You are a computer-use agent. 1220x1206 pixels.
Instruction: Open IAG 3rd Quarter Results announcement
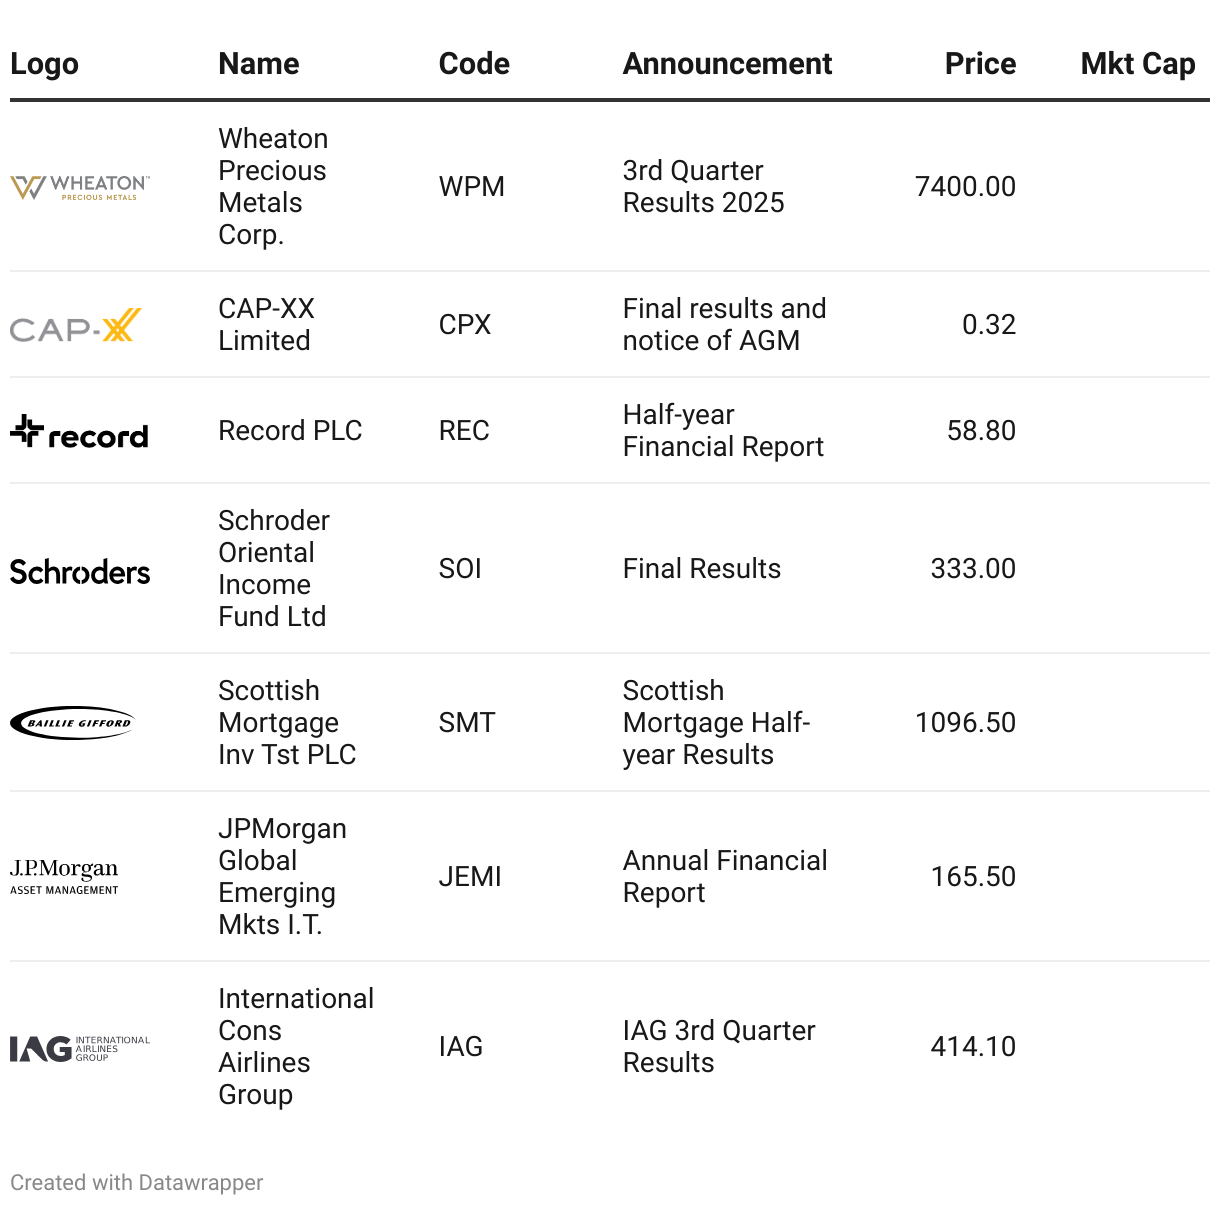point(719,1047)
